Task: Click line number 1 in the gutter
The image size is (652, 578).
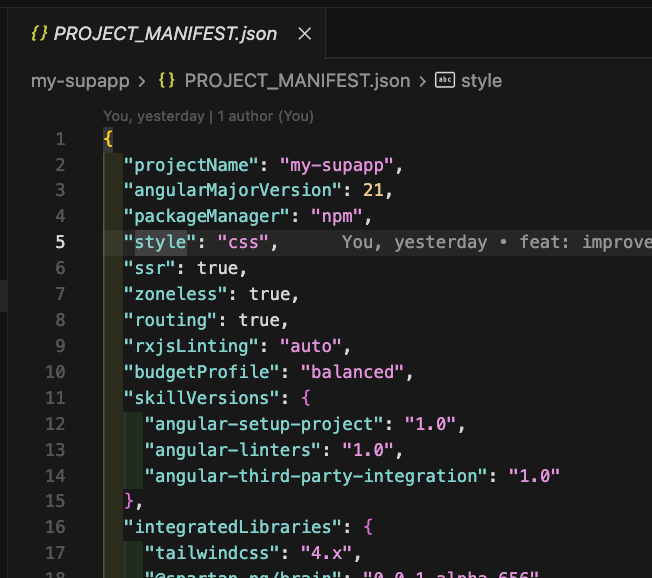Action: coord(61,139)
